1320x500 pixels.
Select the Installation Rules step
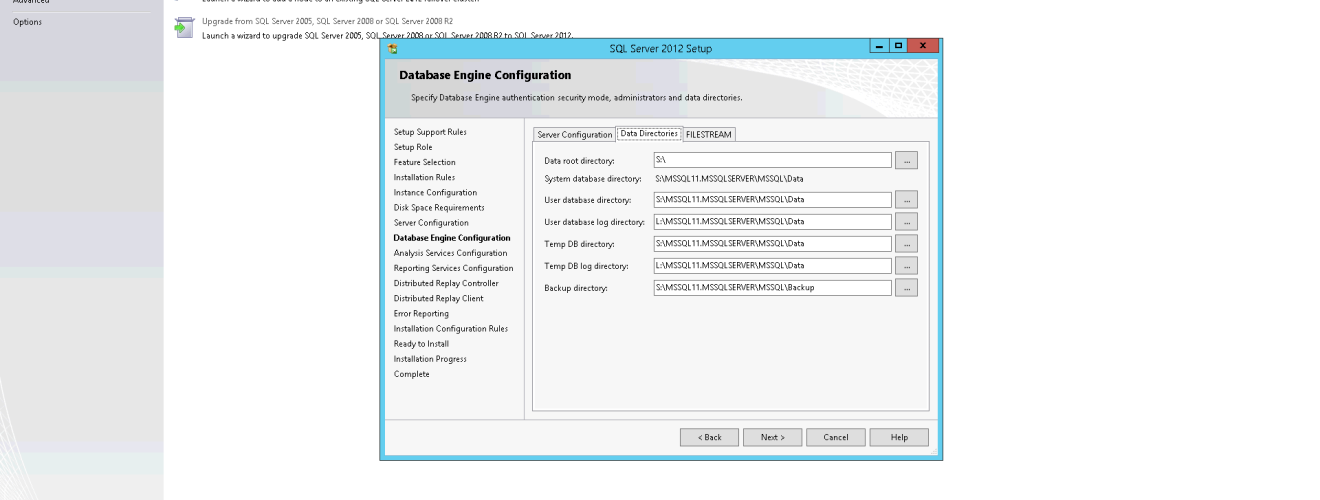coord(424,177)
